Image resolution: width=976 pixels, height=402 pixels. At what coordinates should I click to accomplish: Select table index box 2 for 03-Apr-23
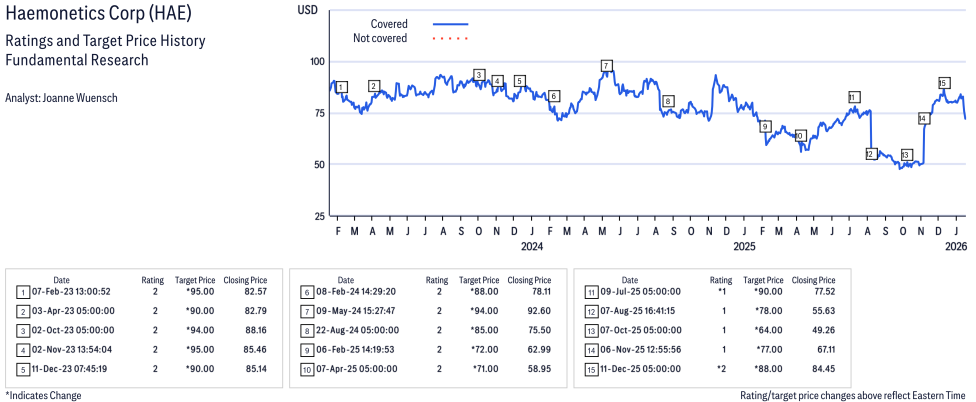coord(22,311)
